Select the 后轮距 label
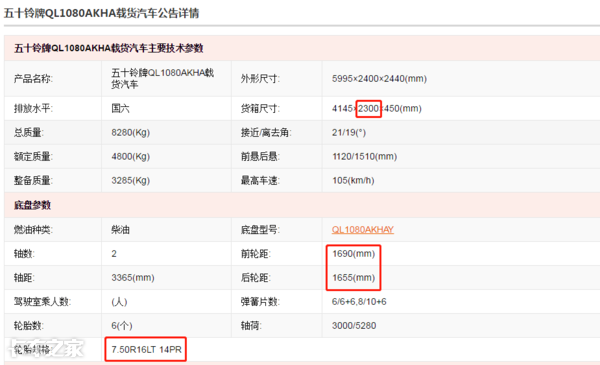This screenshot has height=365, width=600. tap(256, 278)
